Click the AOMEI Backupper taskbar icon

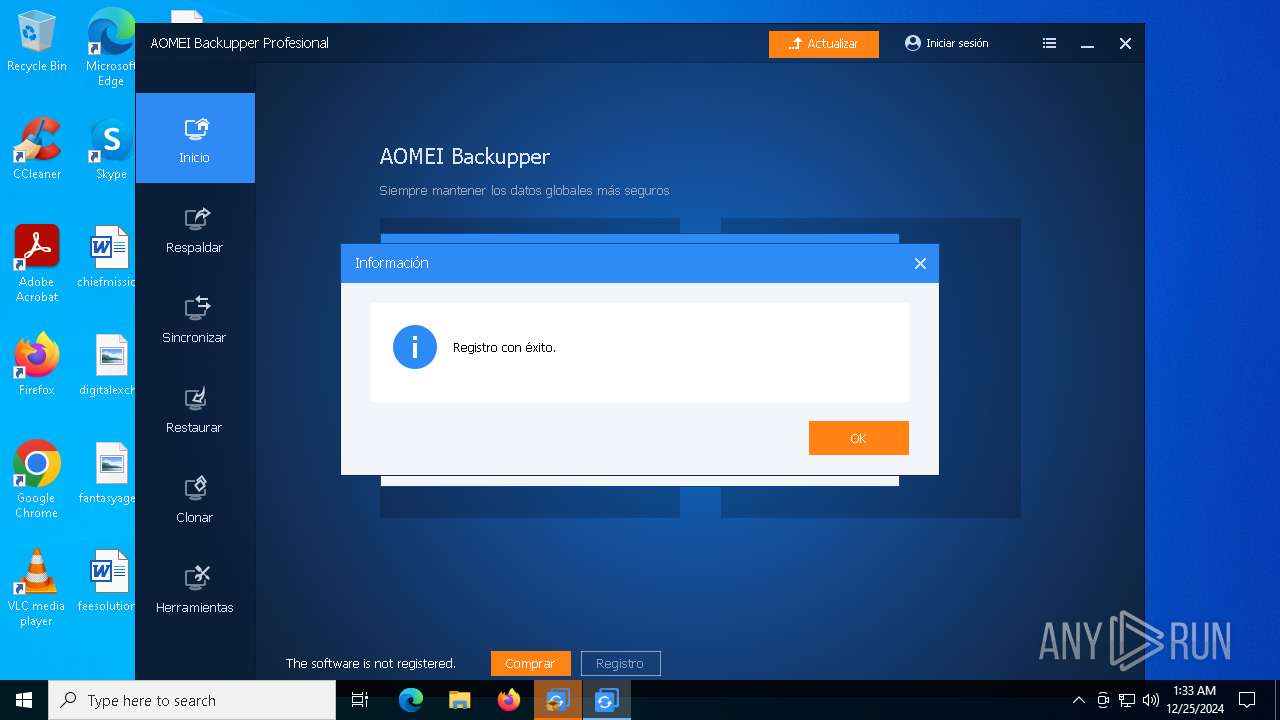click(607, 700)
